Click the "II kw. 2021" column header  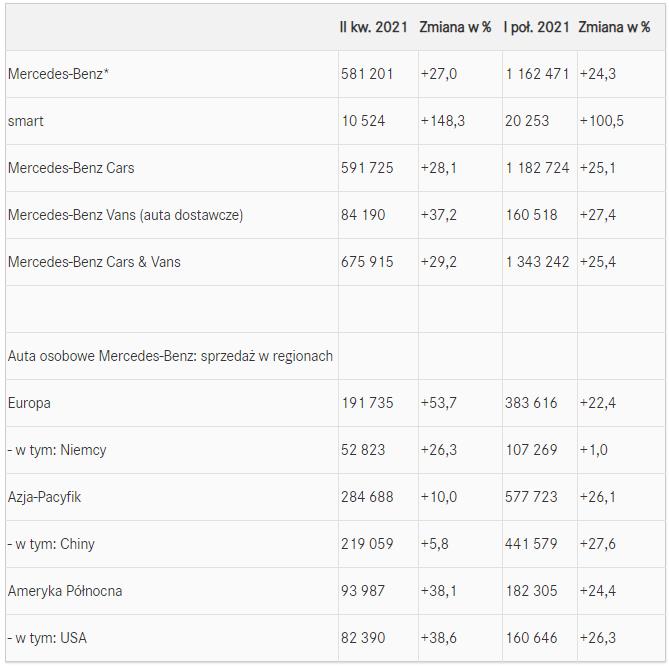[x=373, y=27]
